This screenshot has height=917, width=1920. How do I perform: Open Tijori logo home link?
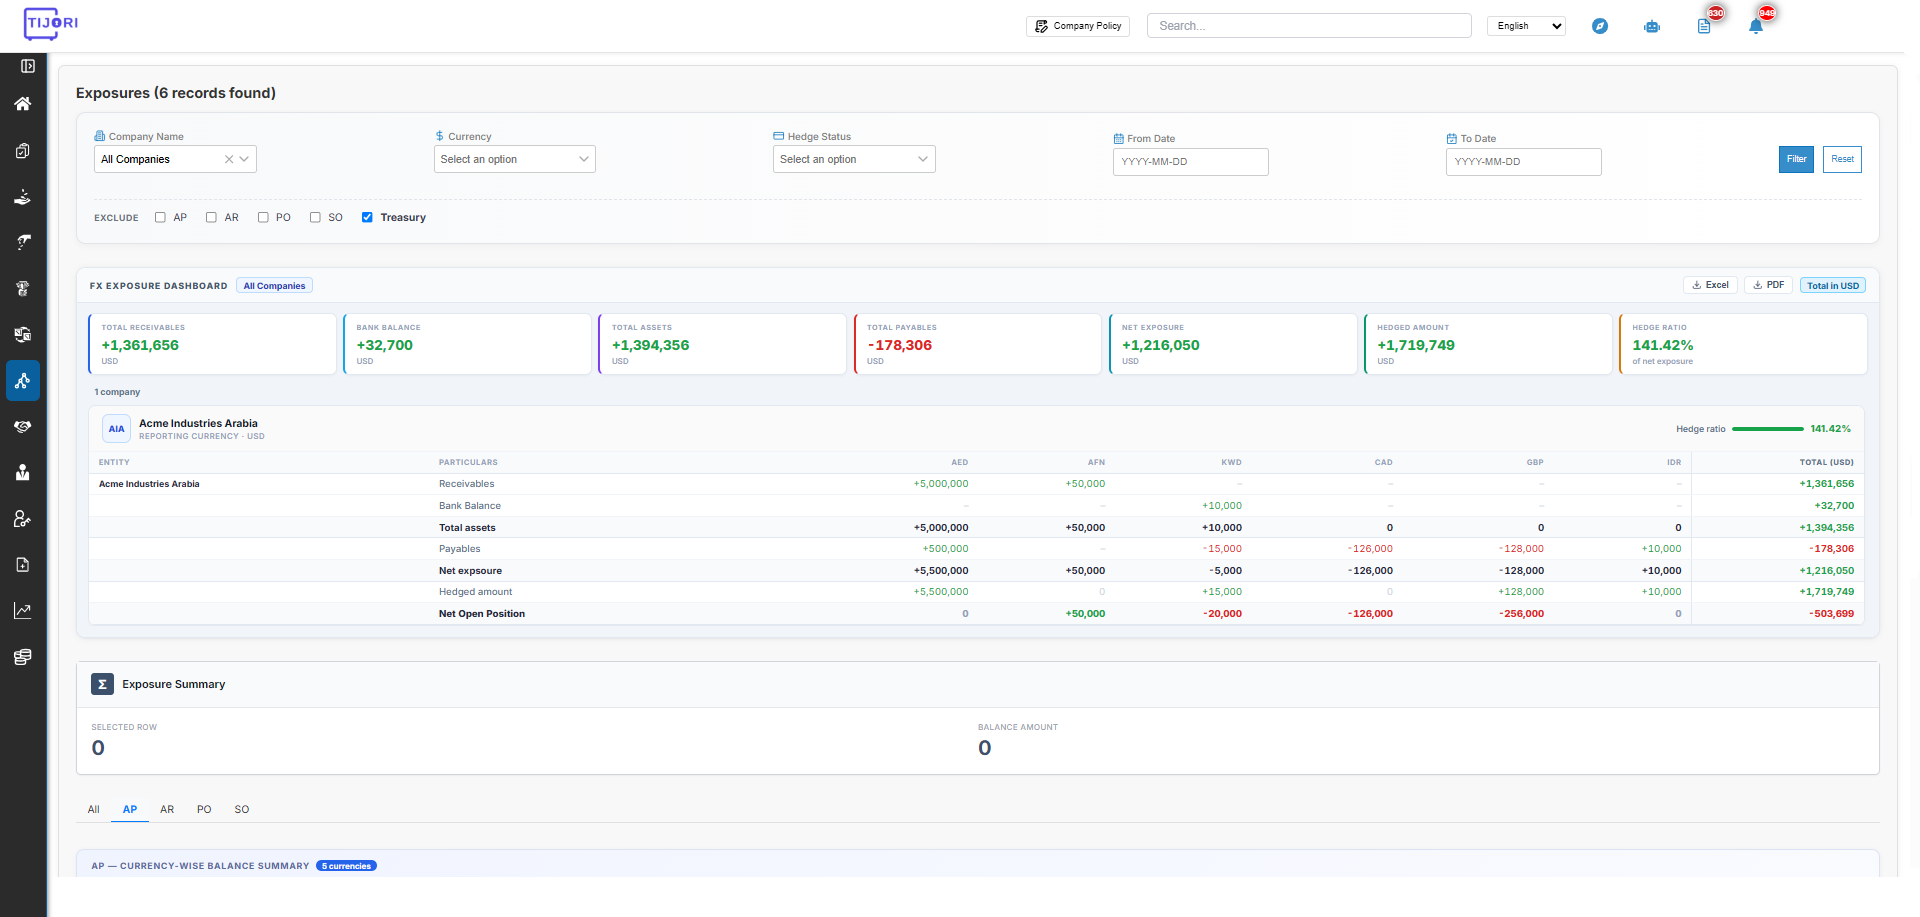[x=50, y=23]
